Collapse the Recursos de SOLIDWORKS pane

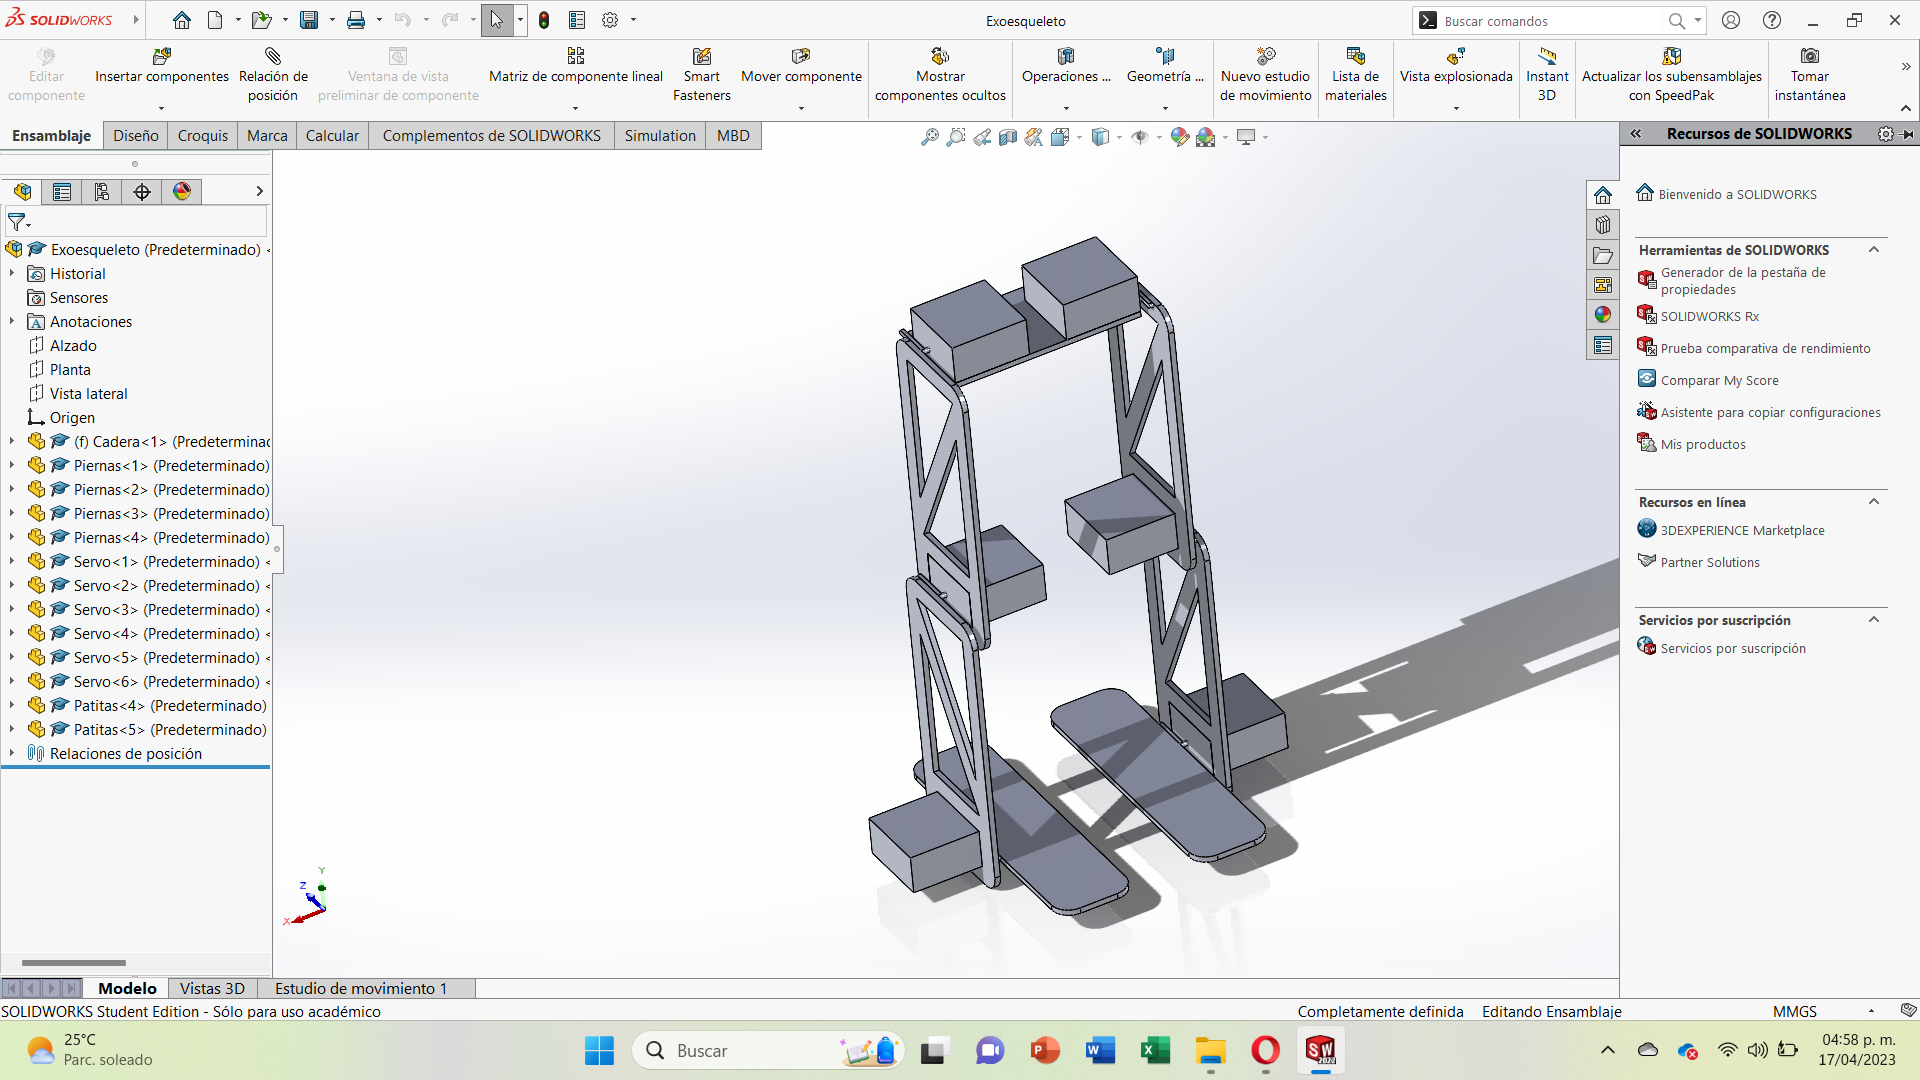(x=1638, y=133)
